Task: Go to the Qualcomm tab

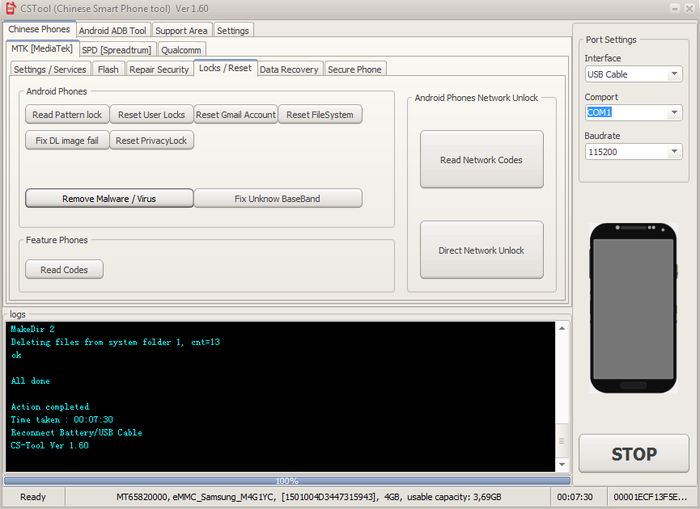Action: [181, 49]
